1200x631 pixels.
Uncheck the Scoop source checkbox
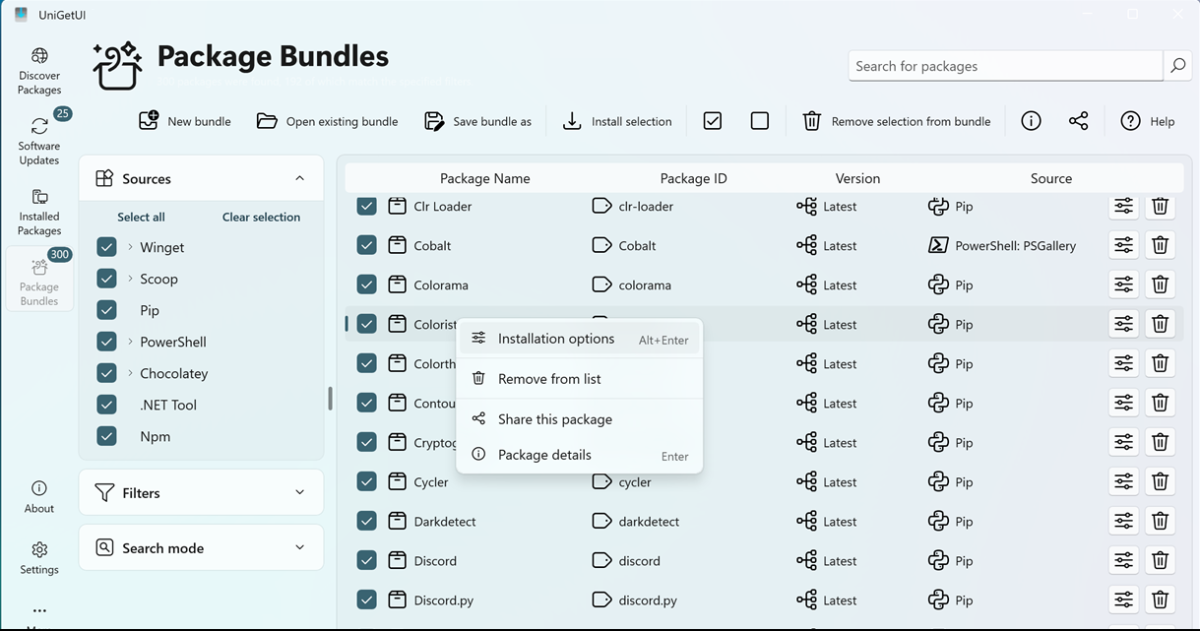[x=107, y=279]
